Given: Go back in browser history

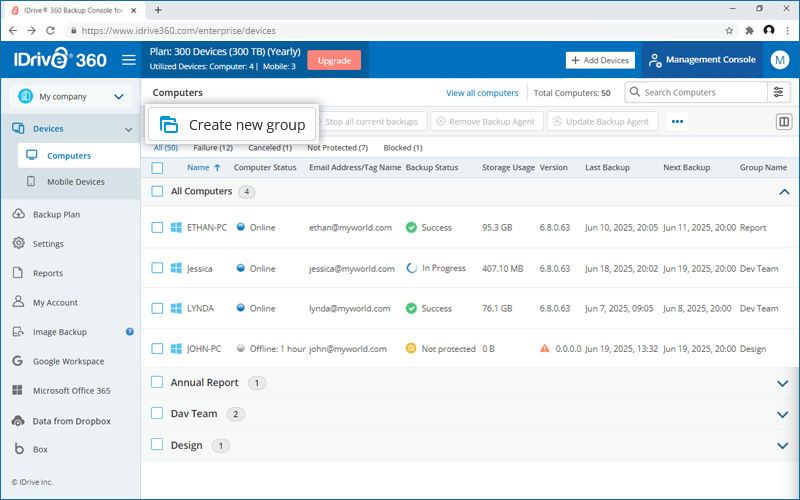Looking at the screenshot, I should point(13,31).
